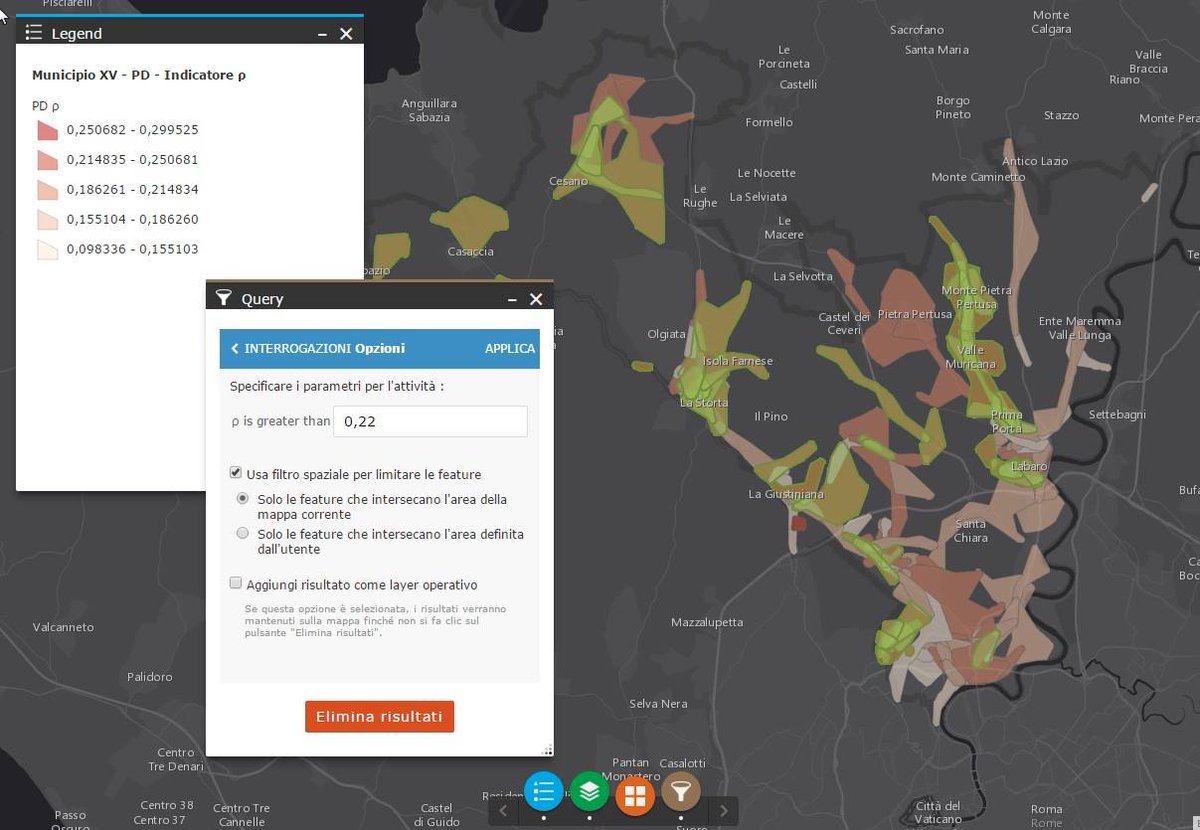Click the 0,250682 - 0,299525 legend swatch
Viewport: 1200px width, 830px height.
click(47, 130)
